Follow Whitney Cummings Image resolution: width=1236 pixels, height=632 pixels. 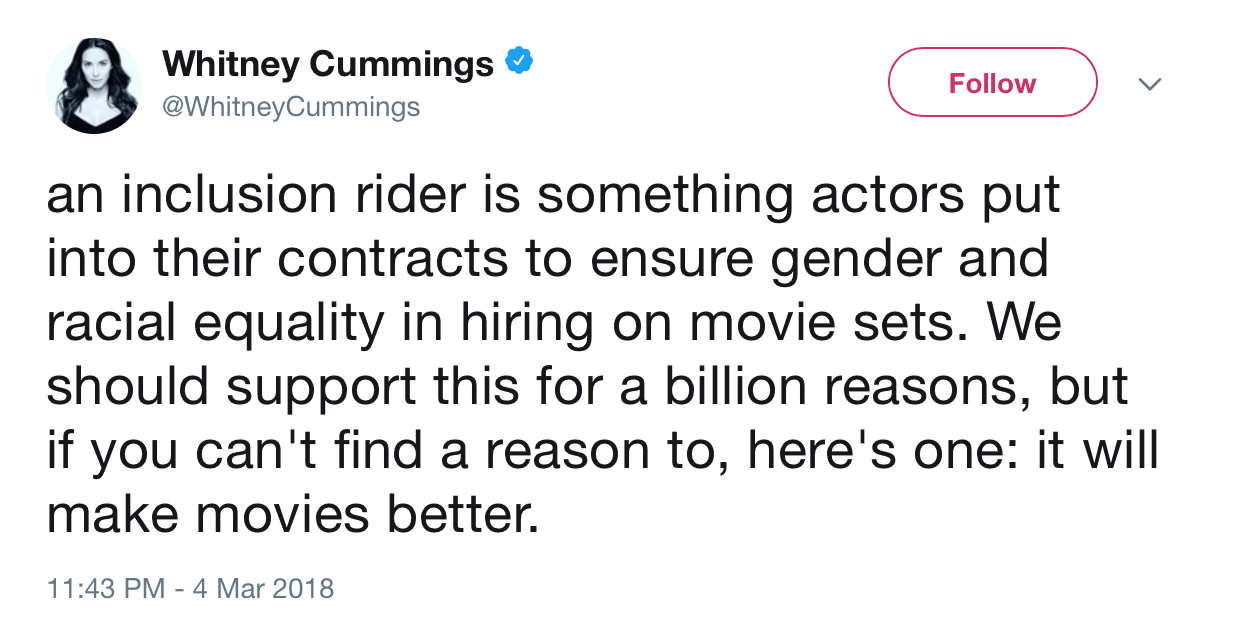click(992, 83)
